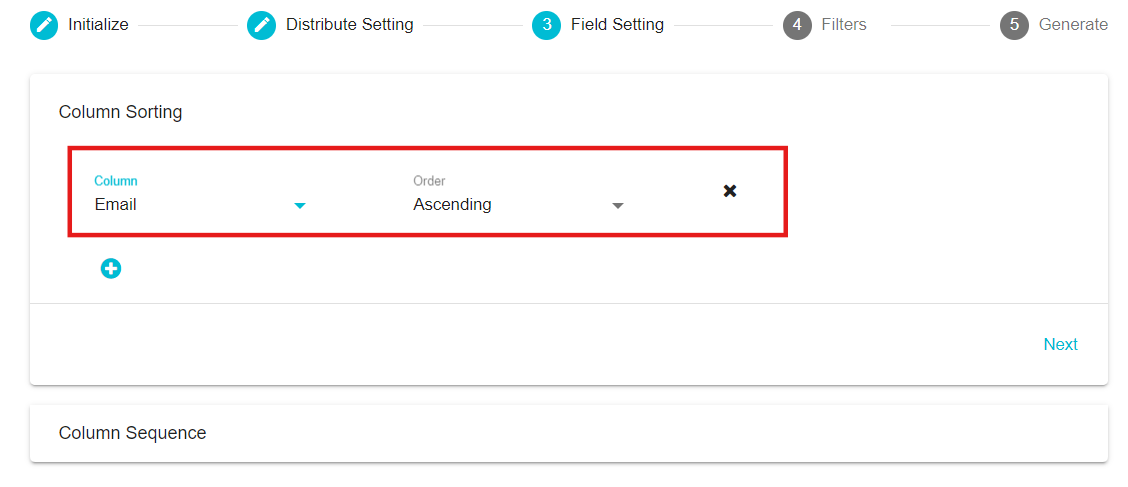The image size is (1128, 487).
Task: Add a new column sorting row
Action: 111,269
